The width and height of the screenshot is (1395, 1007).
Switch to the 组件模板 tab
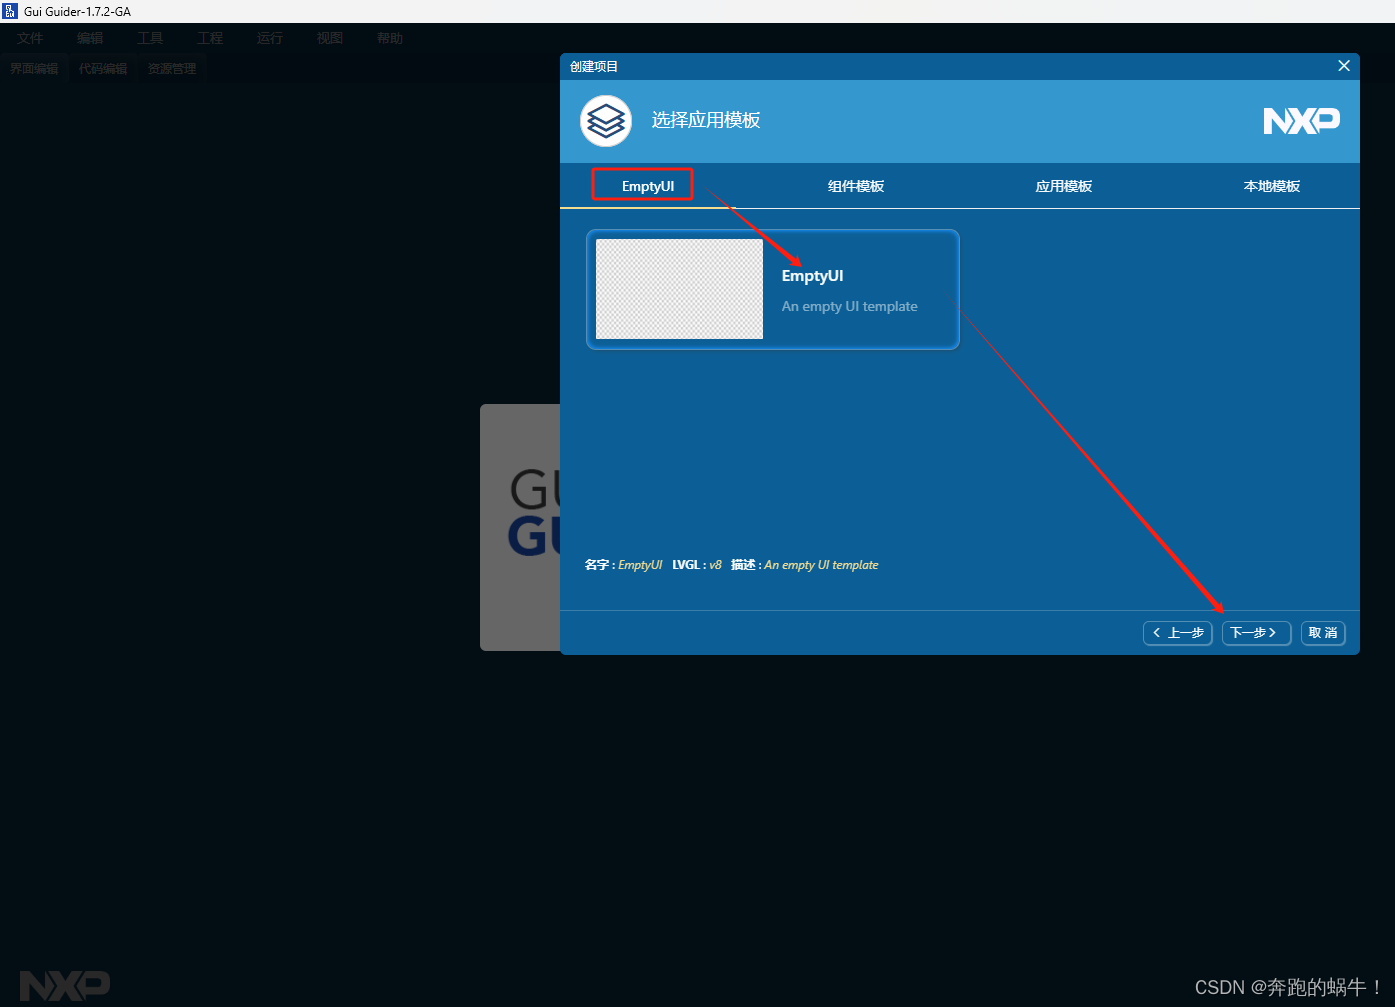[856, 186]
